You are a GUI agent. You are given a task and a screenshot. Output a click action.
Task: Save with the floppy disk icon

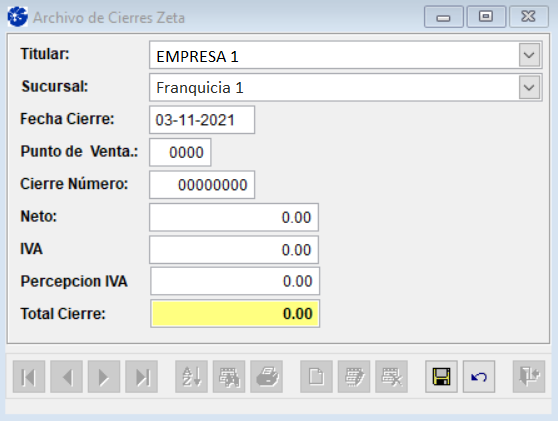441,377
